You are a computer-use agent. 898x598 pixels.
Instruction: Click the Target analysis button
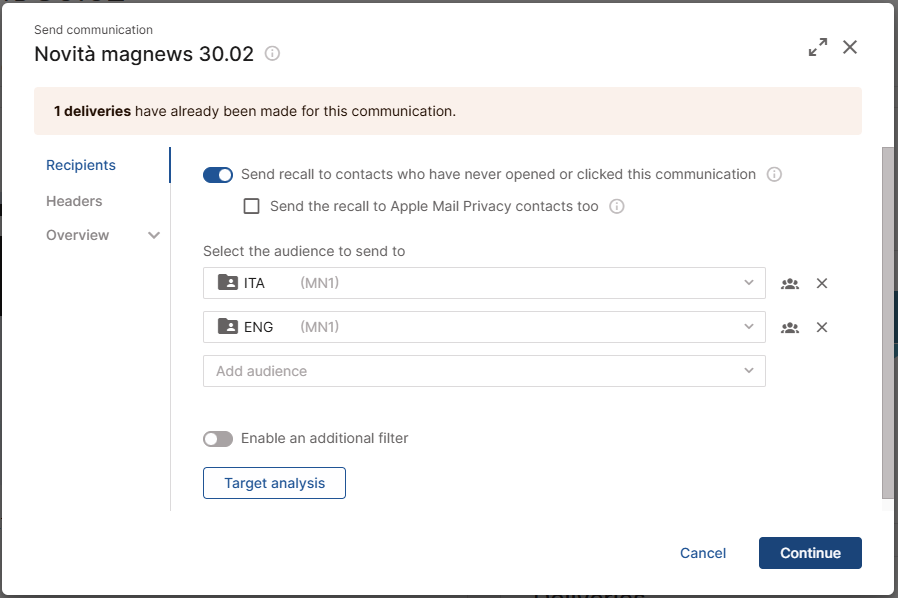(x=274, y=483)
